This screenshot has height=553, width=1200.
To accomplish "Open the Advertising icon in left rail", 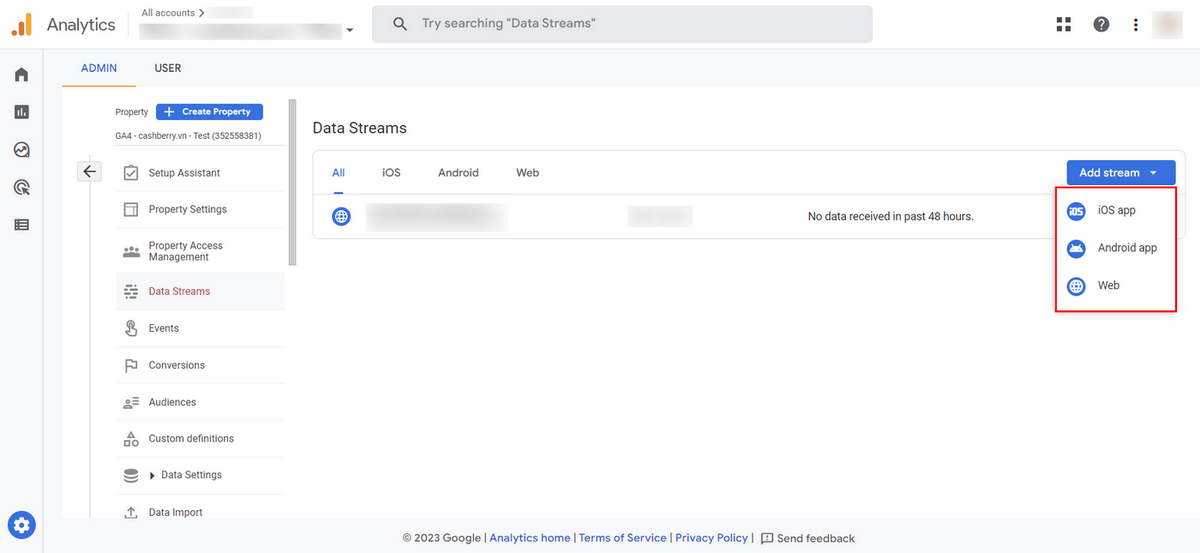I will (21, 187).
